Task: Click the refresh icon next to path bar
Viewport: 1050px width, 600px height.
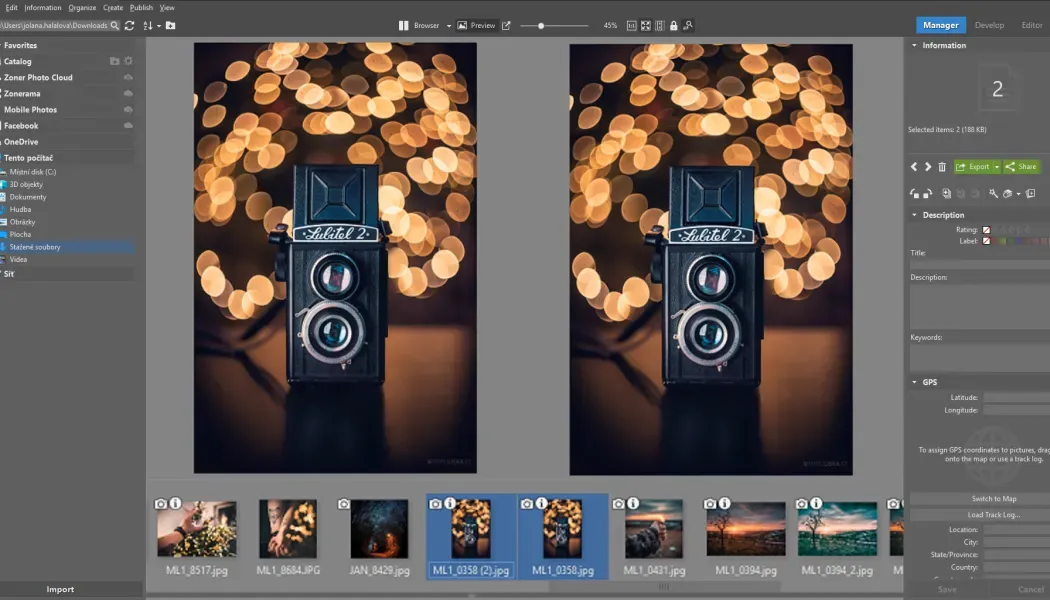Action: pos(129,25)
